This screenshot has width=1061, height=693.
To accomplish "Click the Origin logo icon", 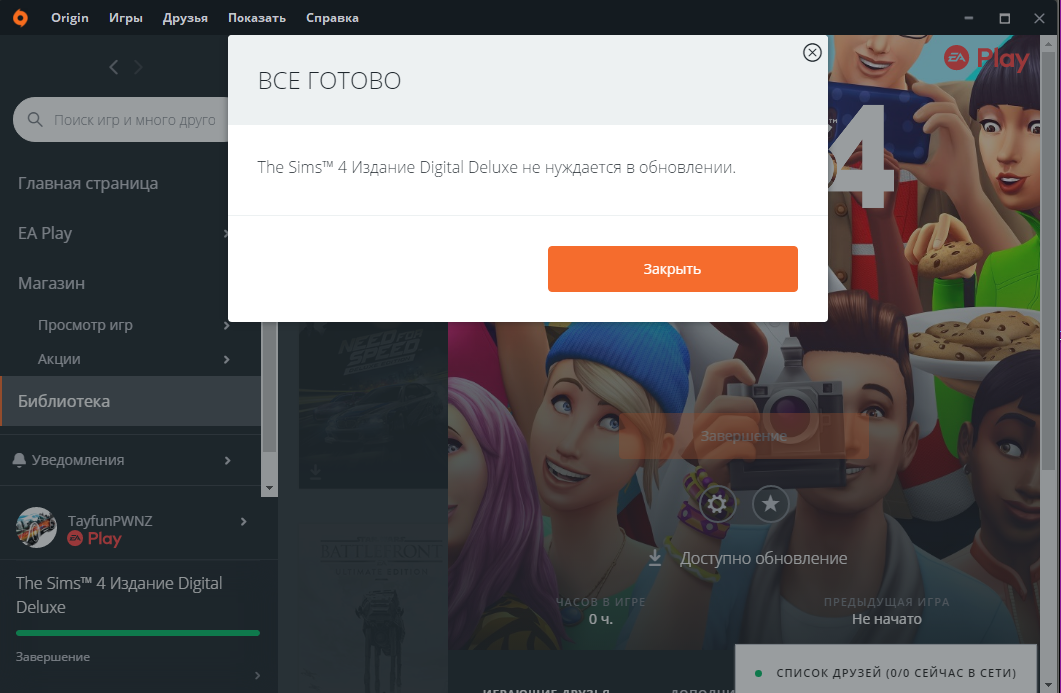I will (20, 18).
